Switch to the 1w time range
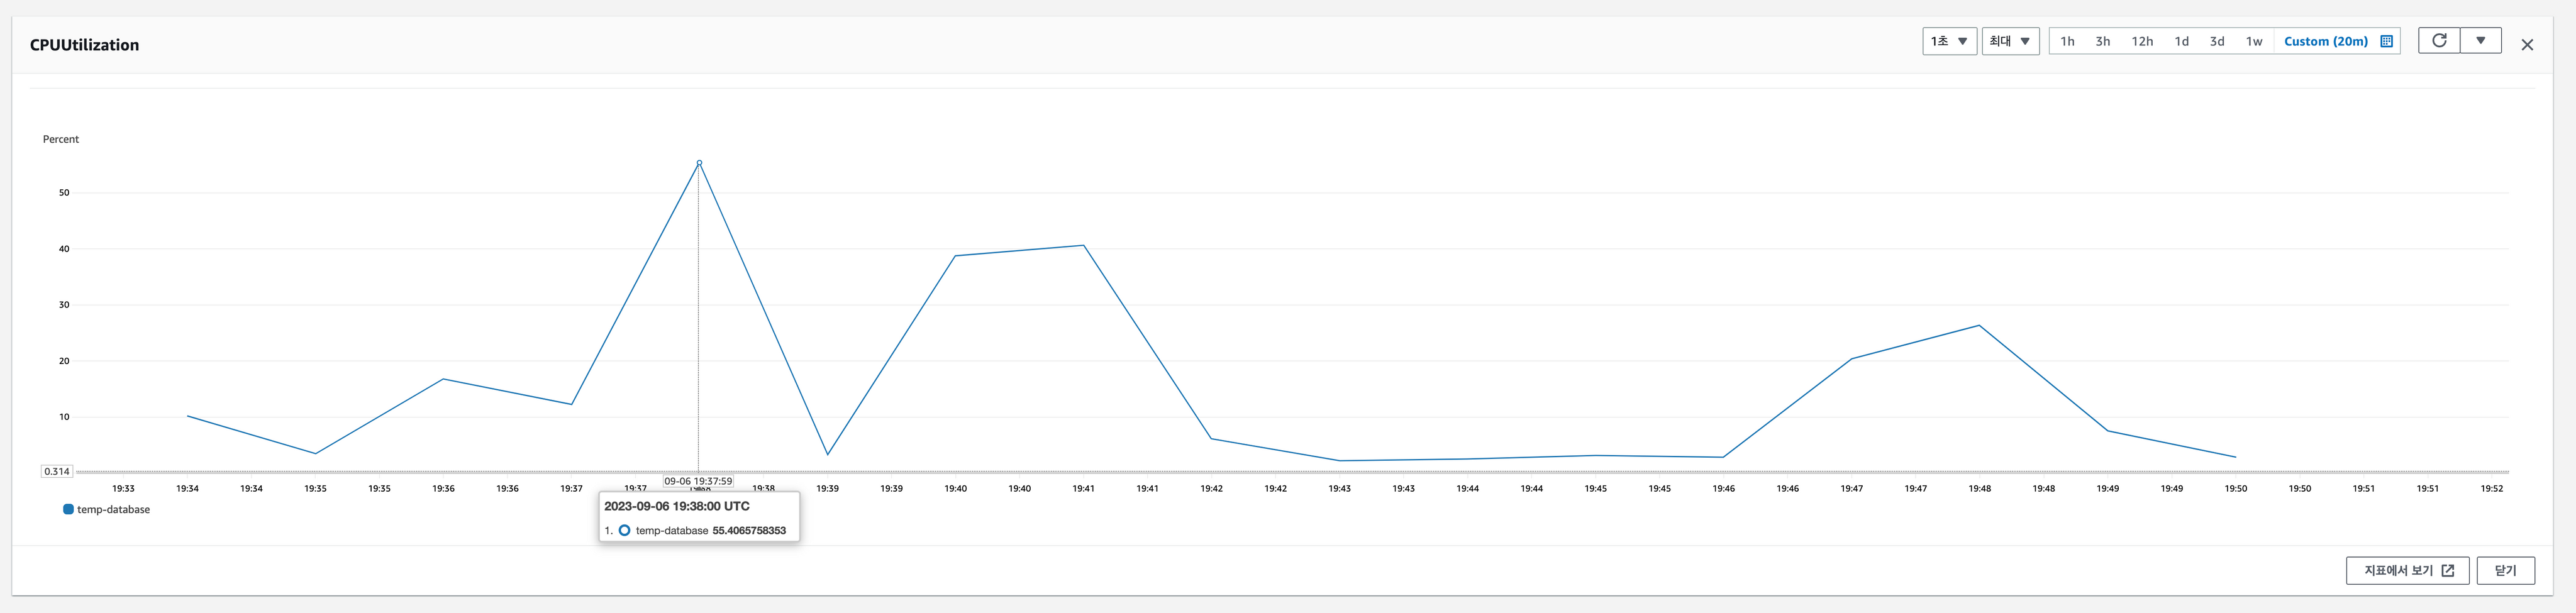 point(2254,42)
